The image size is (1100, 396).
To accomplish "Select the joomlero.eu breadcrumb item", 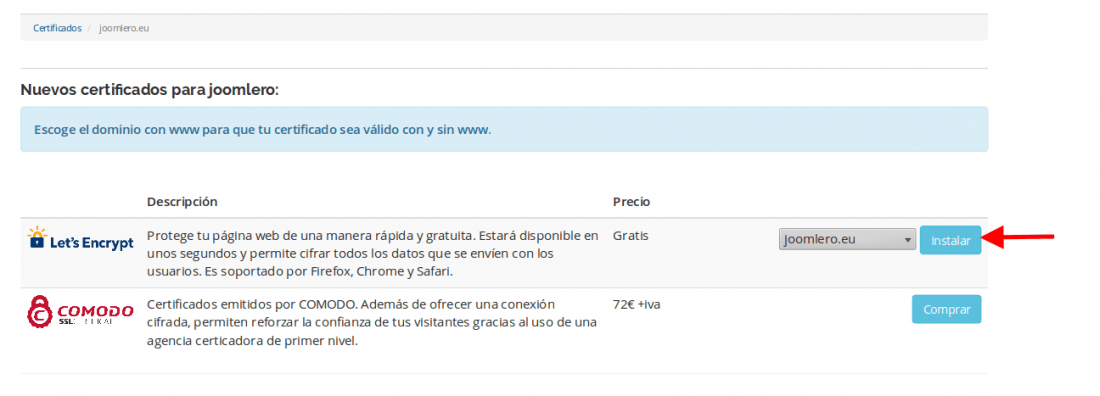I will [124, 28].
